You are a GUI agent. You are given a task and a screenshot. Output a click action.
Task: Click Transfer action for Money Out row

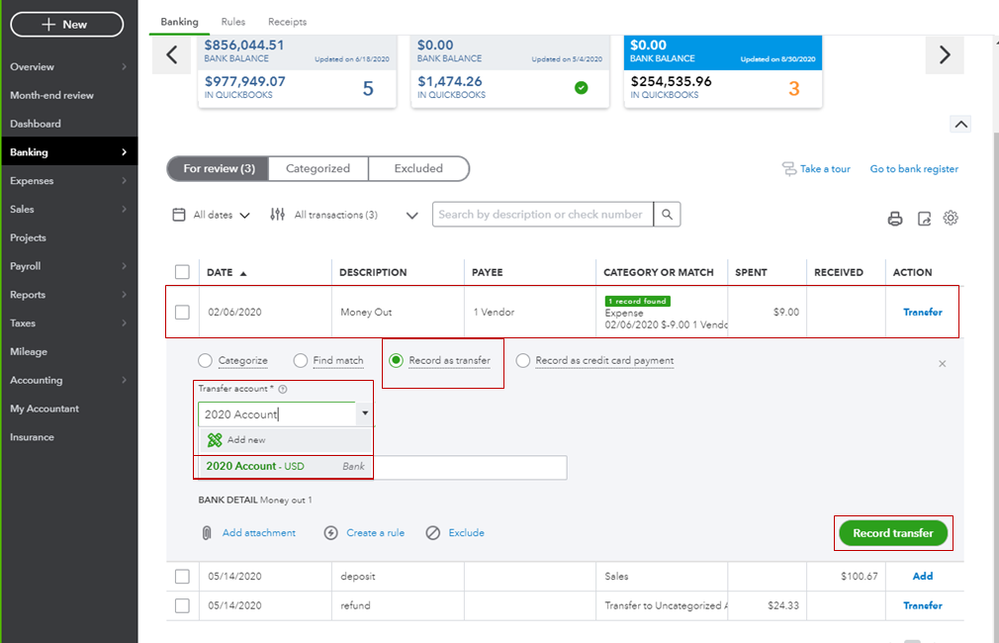point(923,312)
